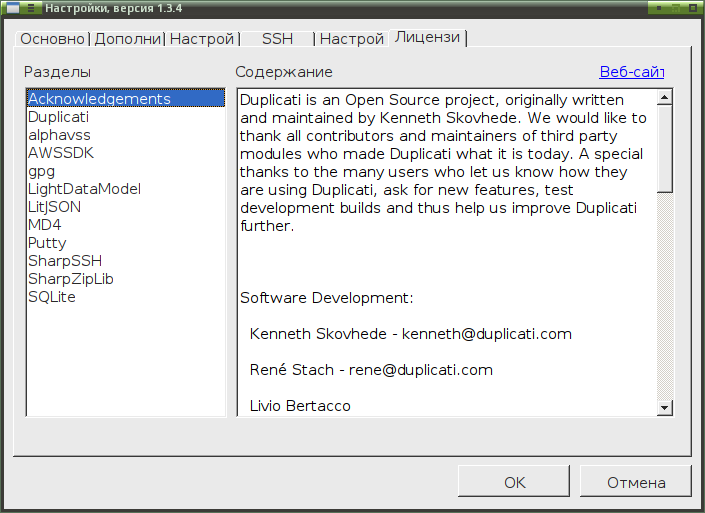The width and height of the screenshot is (705, 513).
Task: Select LitJSON in the sections list
Action: [x=125, y=207]
